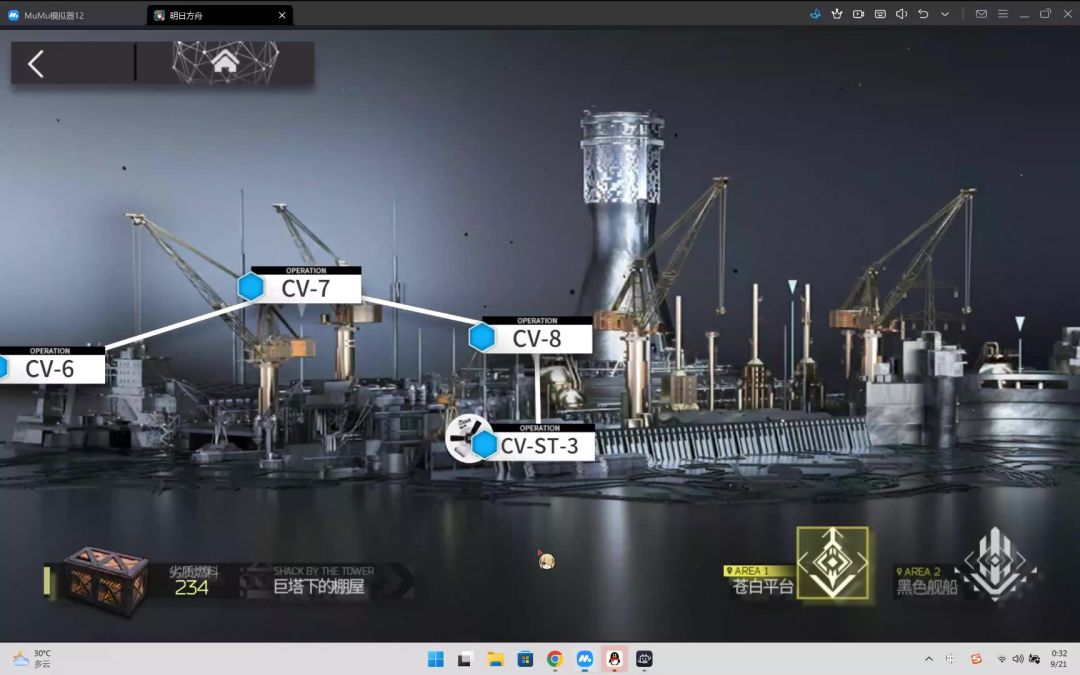Open the weather widget on taskbar

32,658
